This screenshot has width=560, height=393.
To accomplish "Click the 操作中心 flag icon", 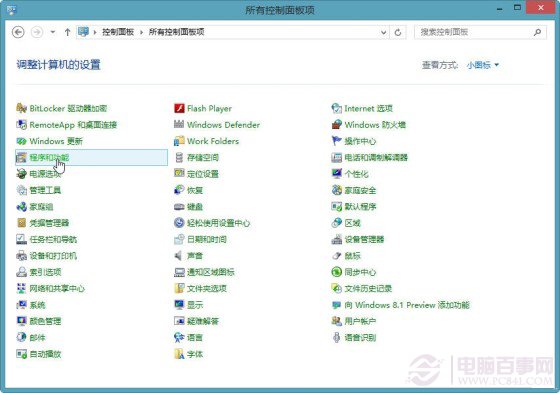I will tap(337, 141).
